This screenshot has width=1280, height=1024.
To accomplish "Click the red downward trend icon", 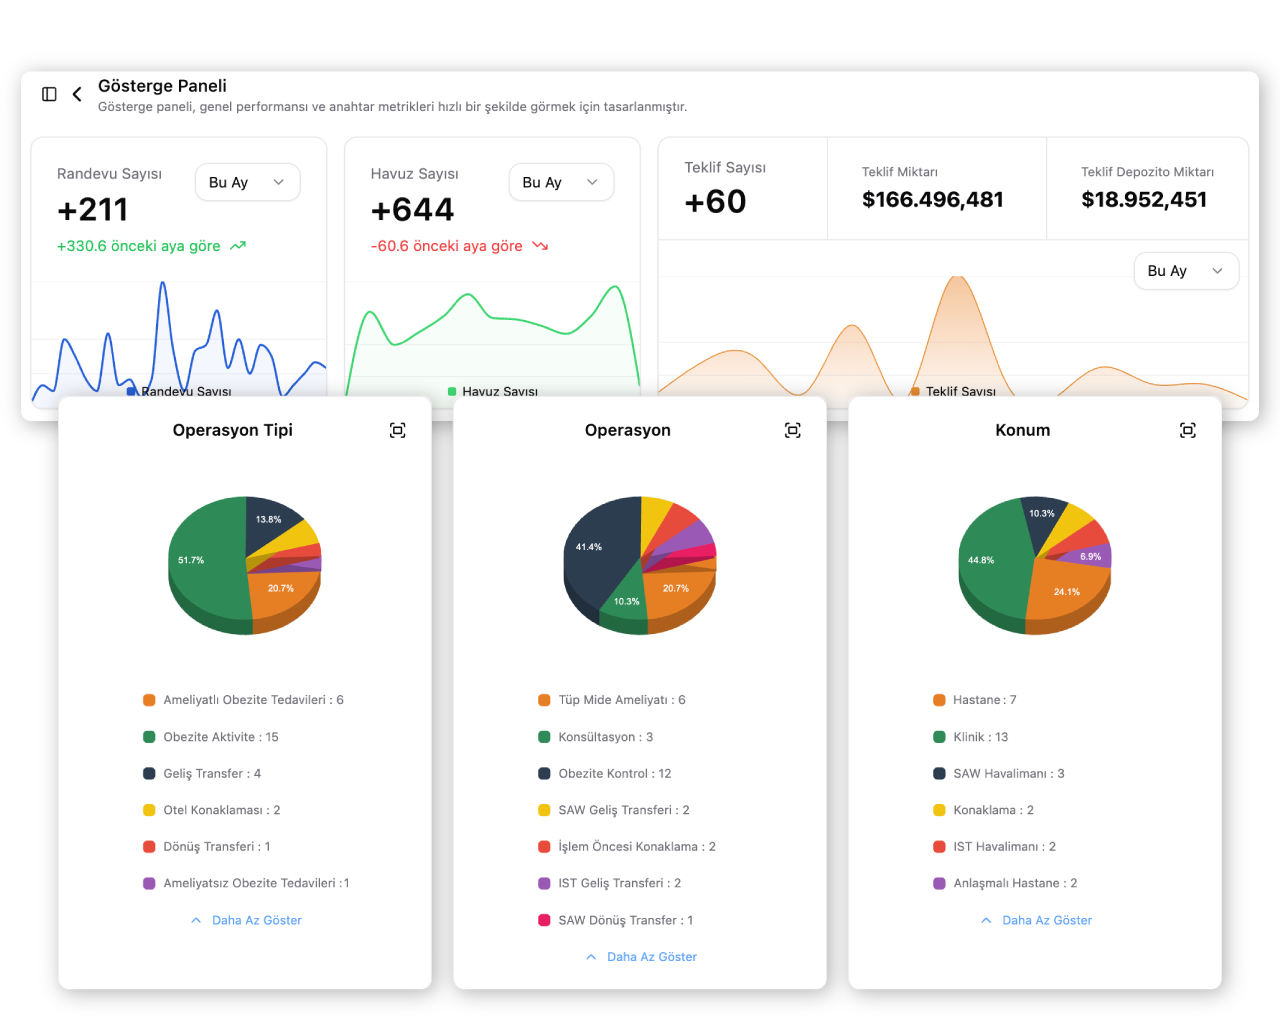I will tap(540, 246).
